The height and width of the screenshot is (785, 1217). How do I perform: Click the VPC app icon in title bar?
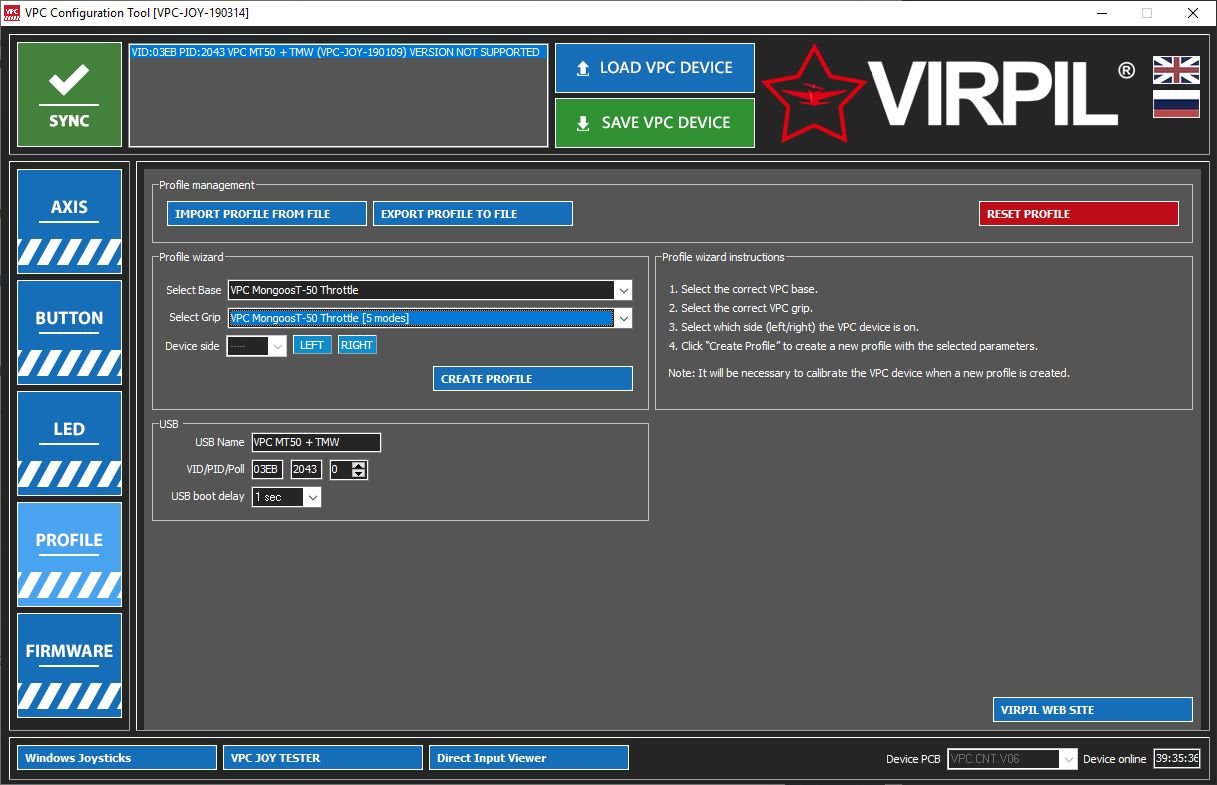(x=12, y=13)
